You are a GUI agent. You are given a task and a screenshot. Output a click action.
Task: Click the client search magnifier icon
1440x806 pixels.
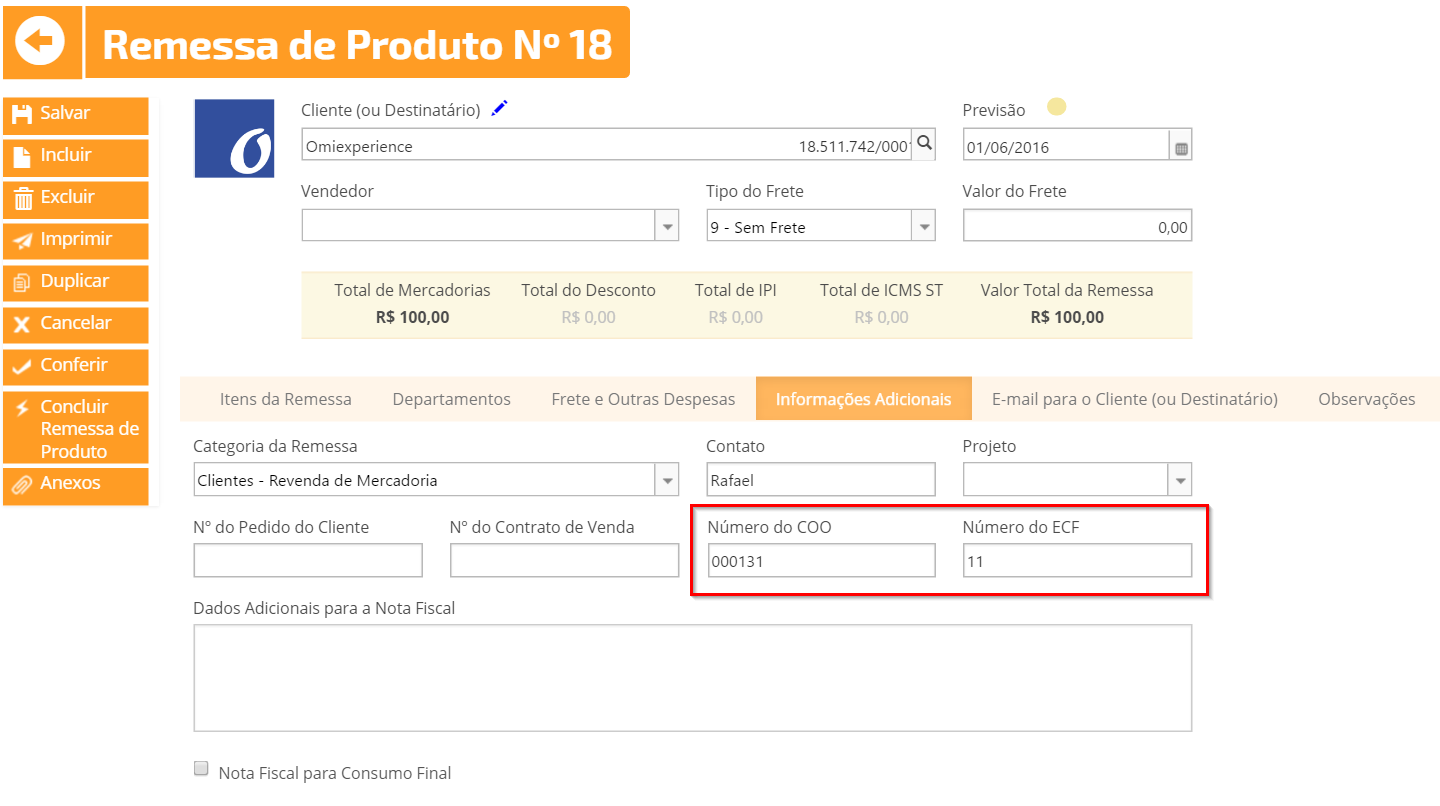click(x=925, y=144)
